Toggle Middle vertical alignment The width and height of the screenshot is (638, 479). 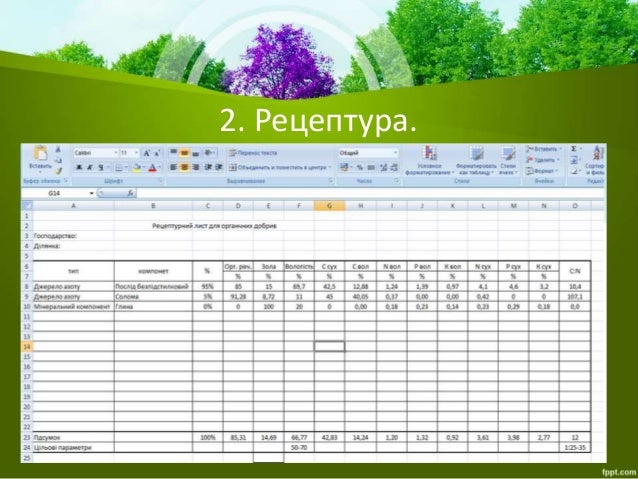point(184,153)
